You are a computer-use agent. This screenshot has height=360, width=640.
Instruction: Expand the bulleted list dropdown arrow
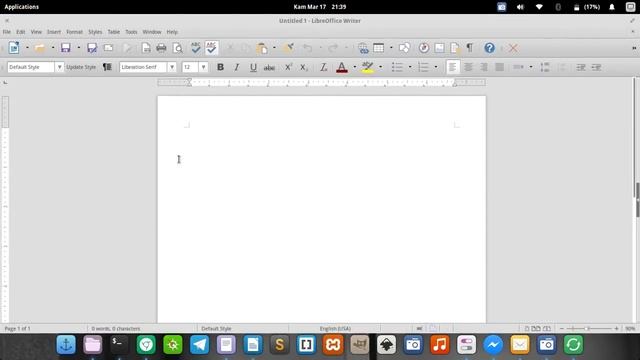410,67
